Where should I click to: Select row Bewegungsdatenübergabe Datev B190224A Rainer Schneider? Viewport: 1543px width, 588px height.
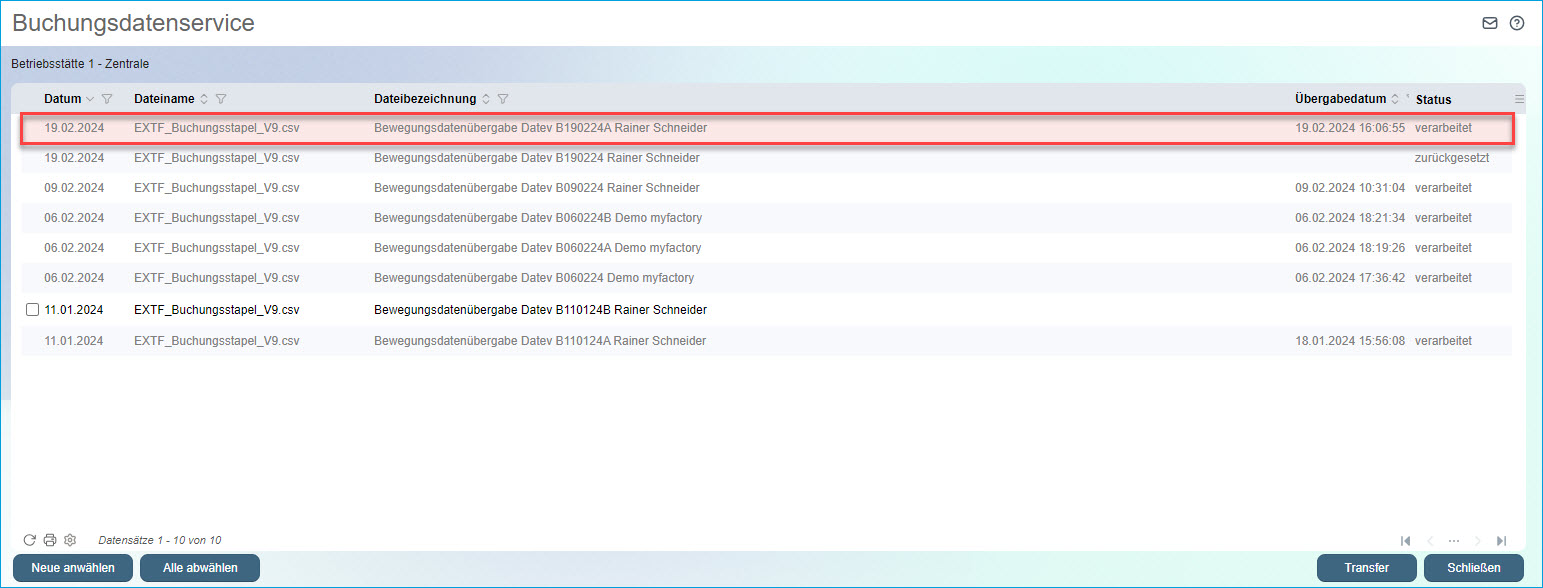pos(766,128)
